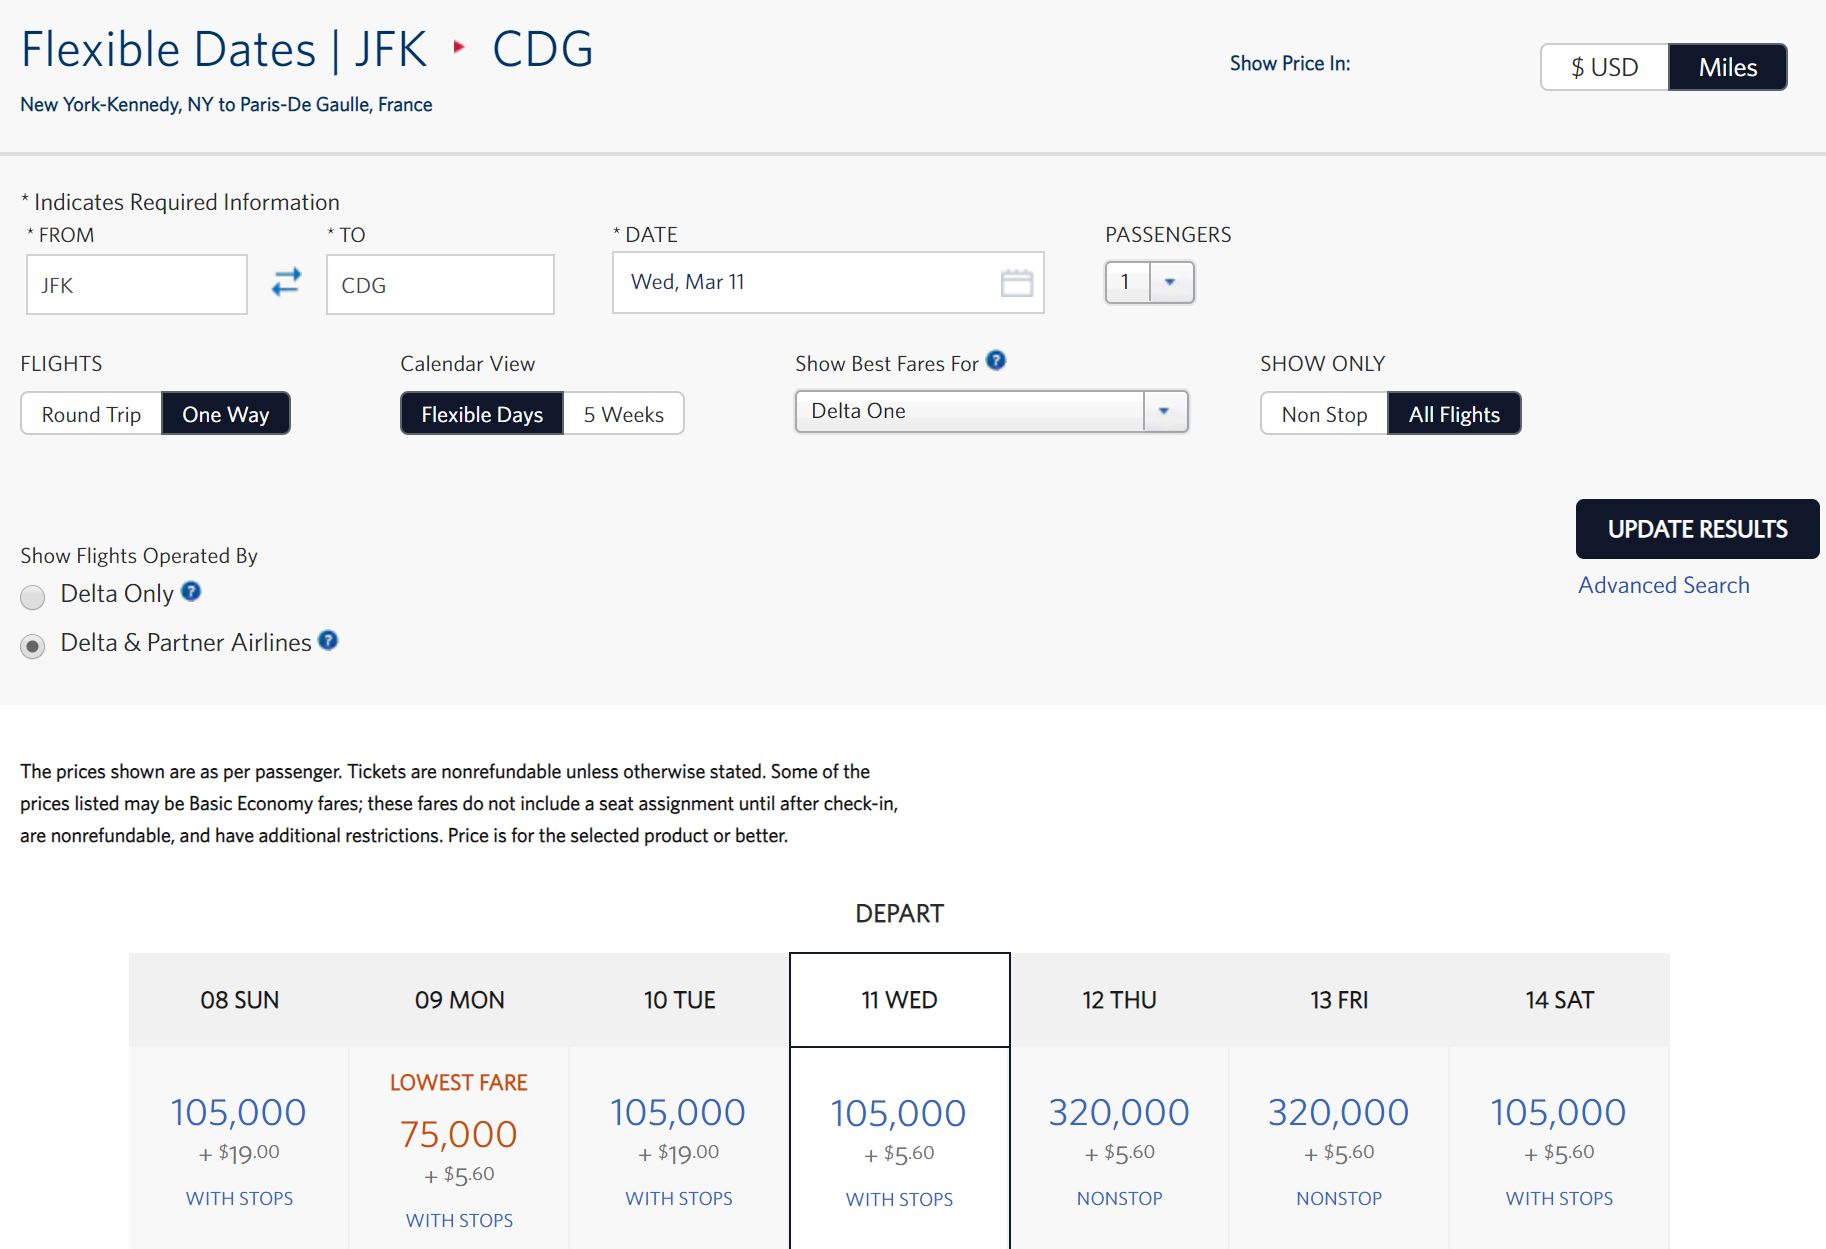Viewport: 1826px width, 1249px height.
Task: Click the date field Wed, Mar 11
Action: coord(828,283)
